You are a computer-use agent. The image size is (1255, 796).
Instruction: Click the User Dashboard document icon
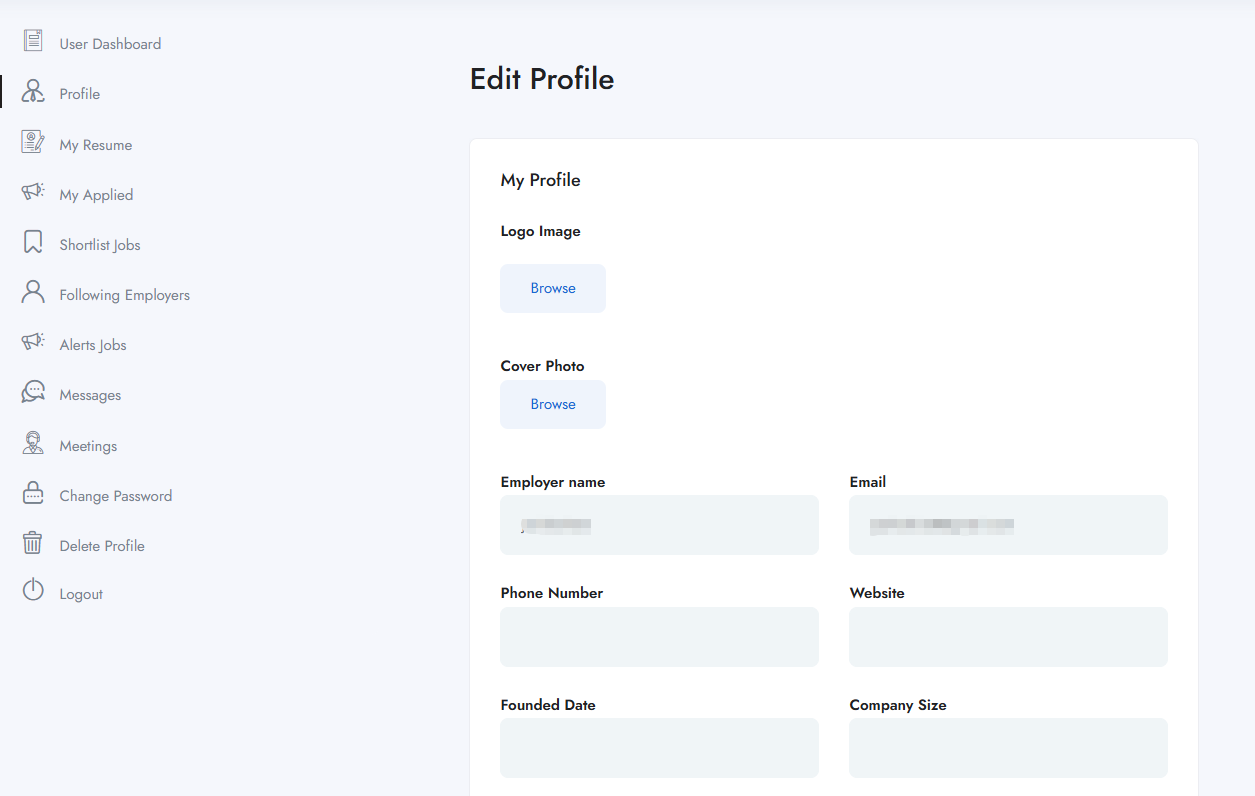33,41
